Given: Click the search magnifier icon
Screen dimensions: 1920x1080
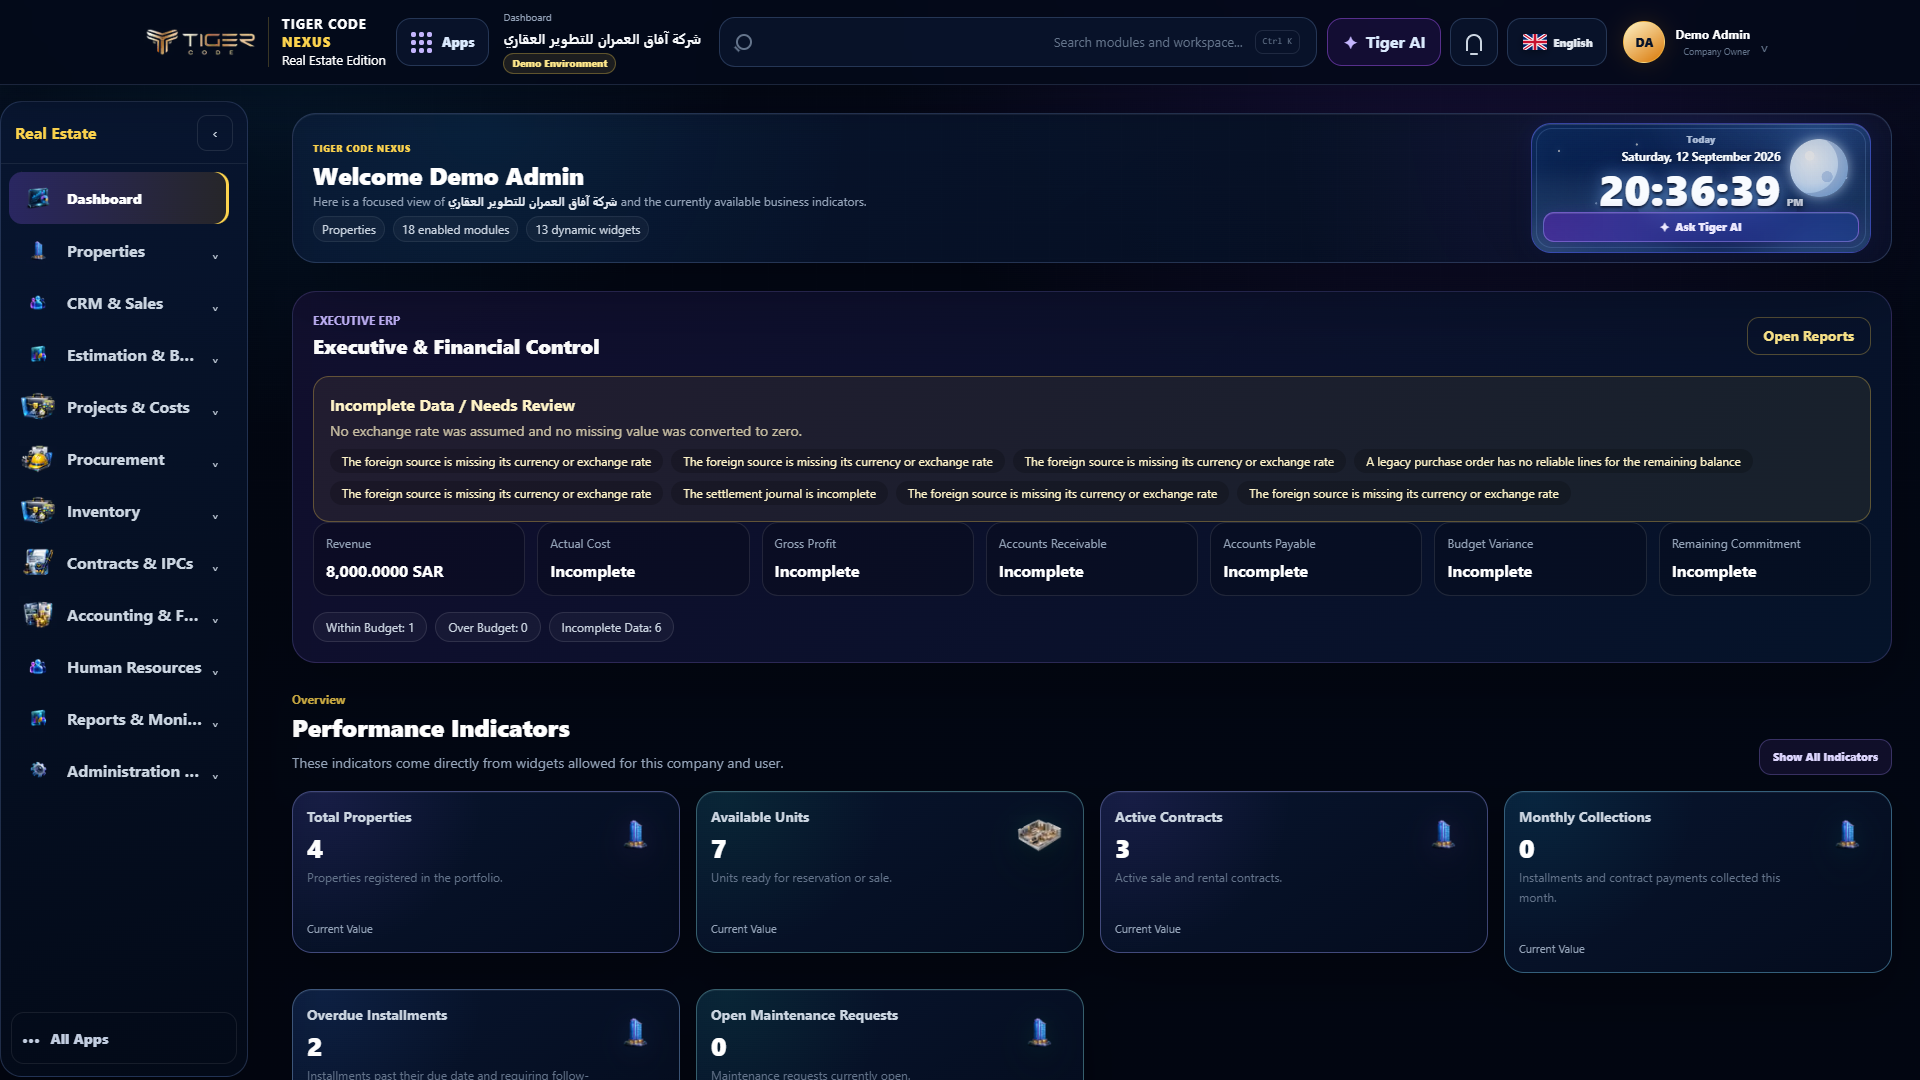Looking at the screenshot, I should click(x=743, y=42).
